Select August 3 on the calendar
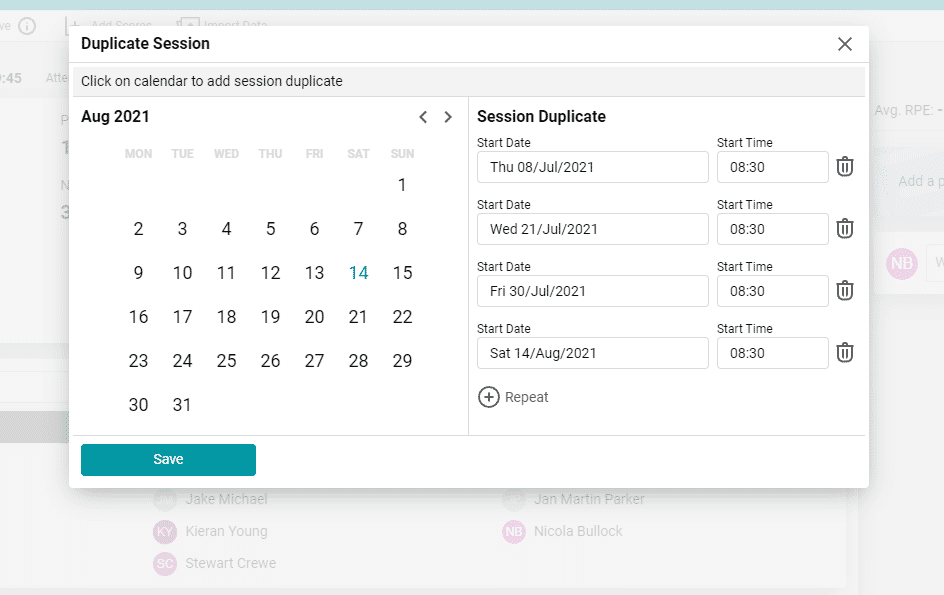The image size is (944, 595). click(x=182, y=229)
